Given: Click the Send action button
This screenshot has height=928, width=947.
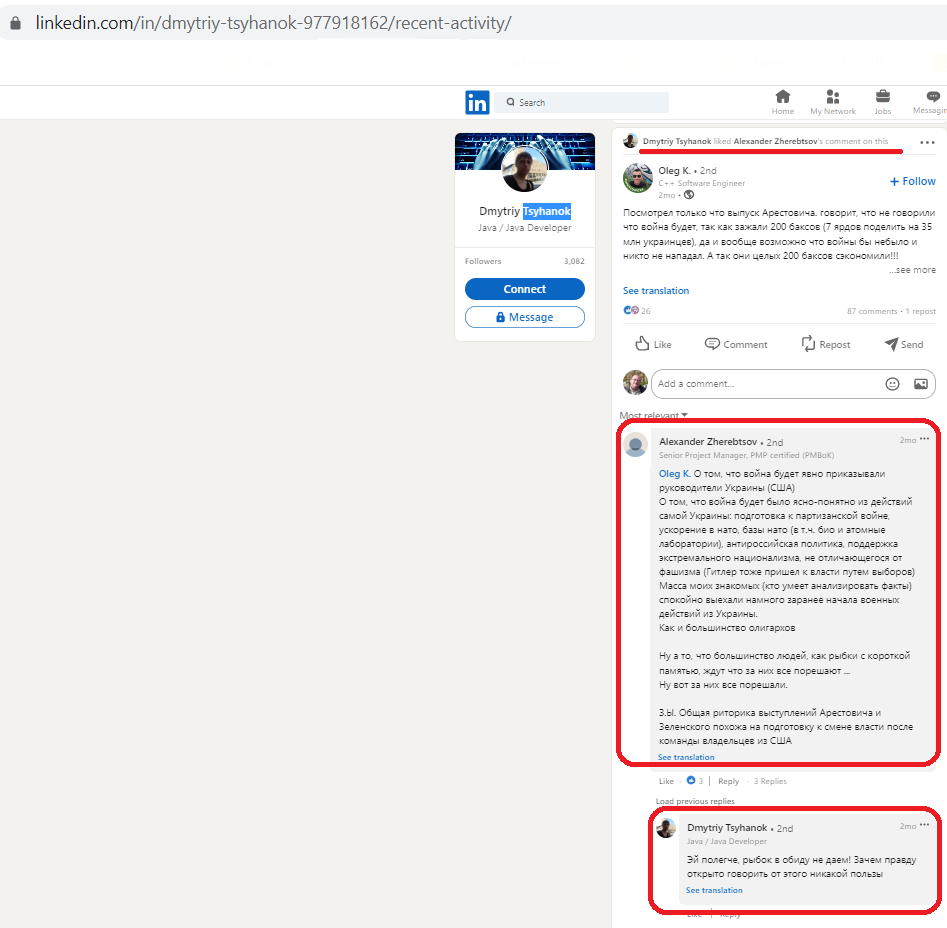Looking at the screenshot, I should pos(904,344).
